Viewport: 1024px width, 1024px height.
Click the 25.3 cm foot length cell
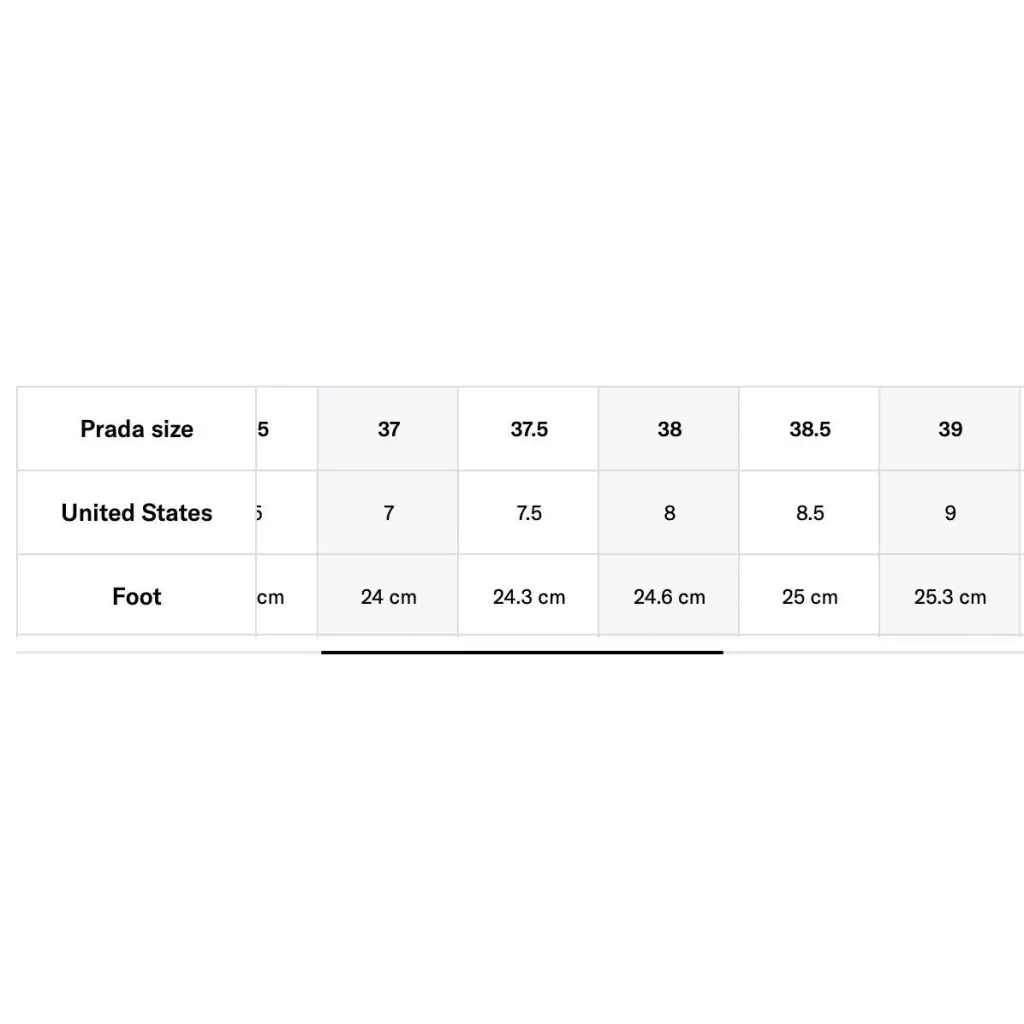[x=950, y=597]
